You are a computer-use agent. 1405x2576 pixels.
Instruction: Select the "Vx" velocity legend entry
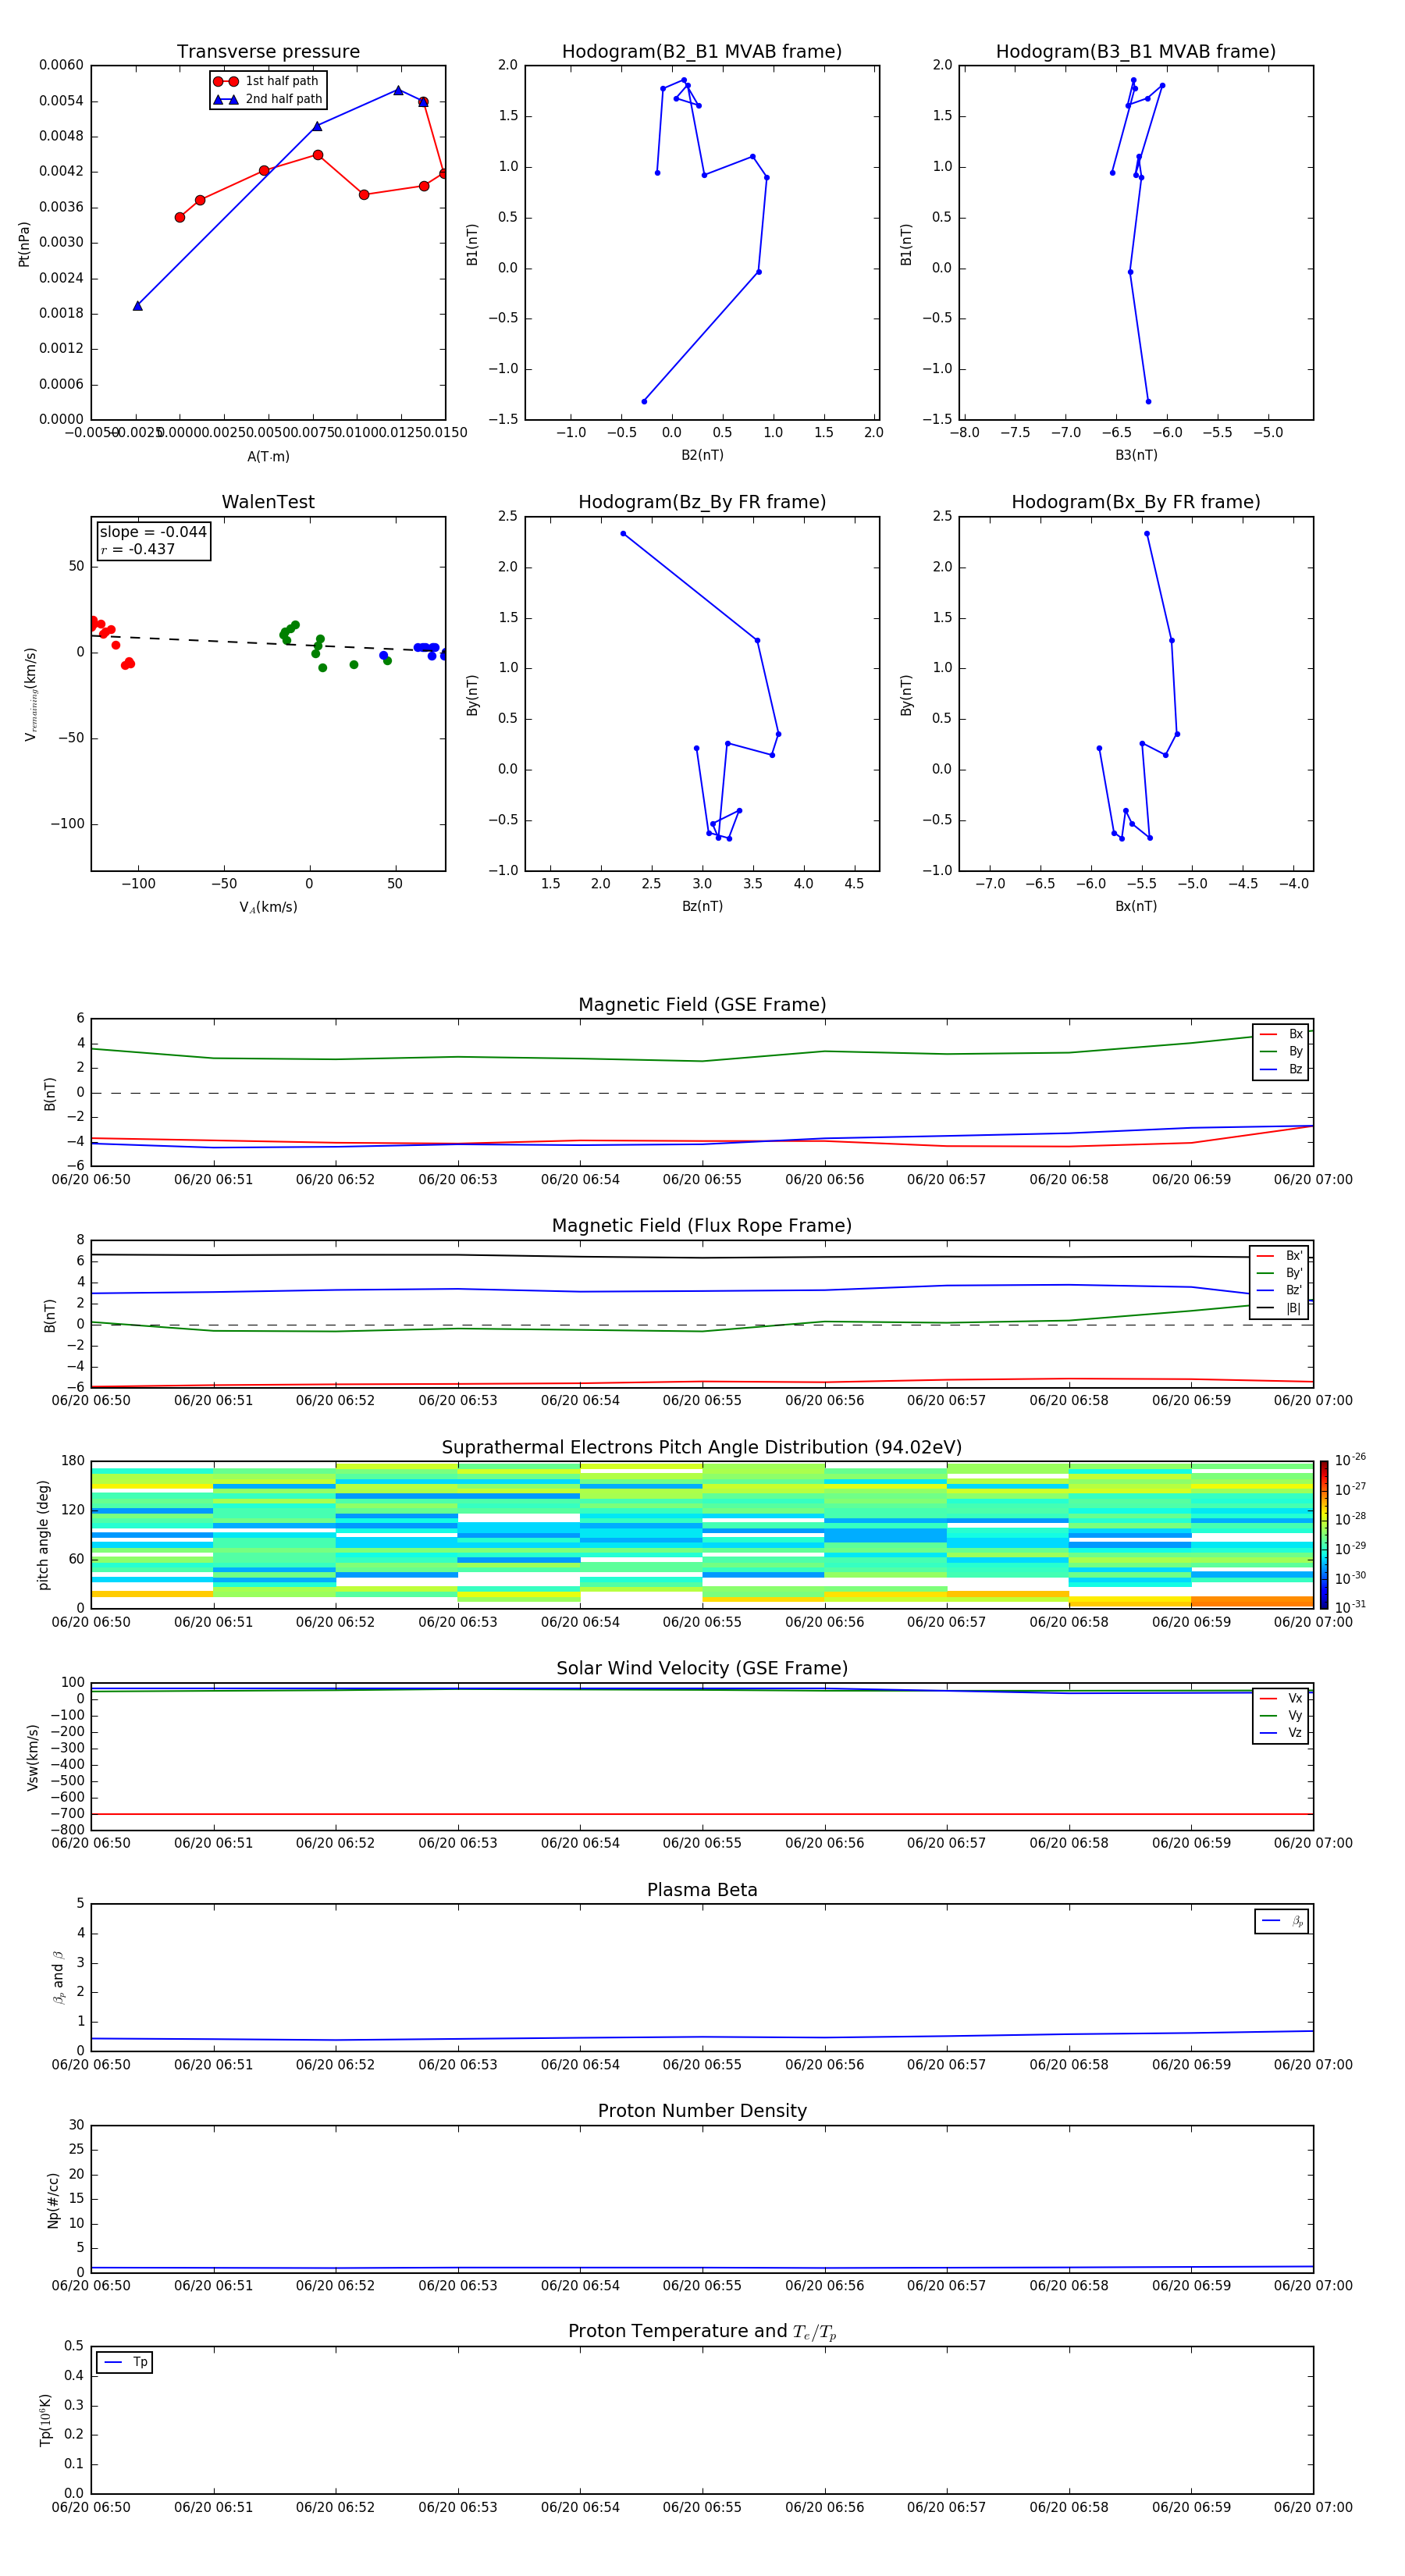click(1281, 1698)
